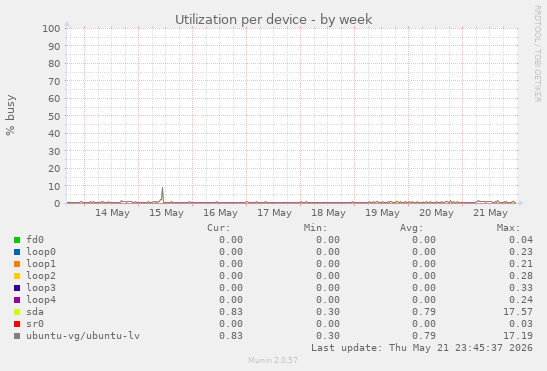547x371 pixels.
Task: Click the sda current value 0.83
Action: point(231,312)
